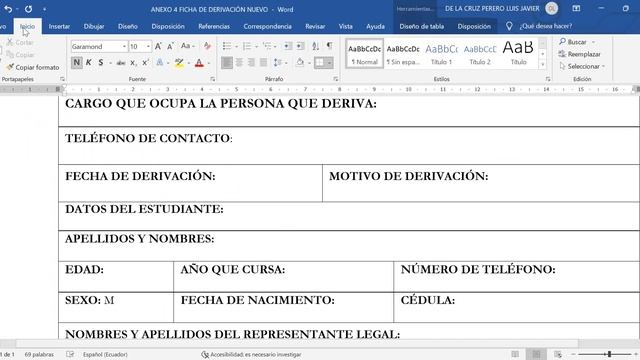
Task: Click Copiar formato paintbrush
Action: coord(33,67)
